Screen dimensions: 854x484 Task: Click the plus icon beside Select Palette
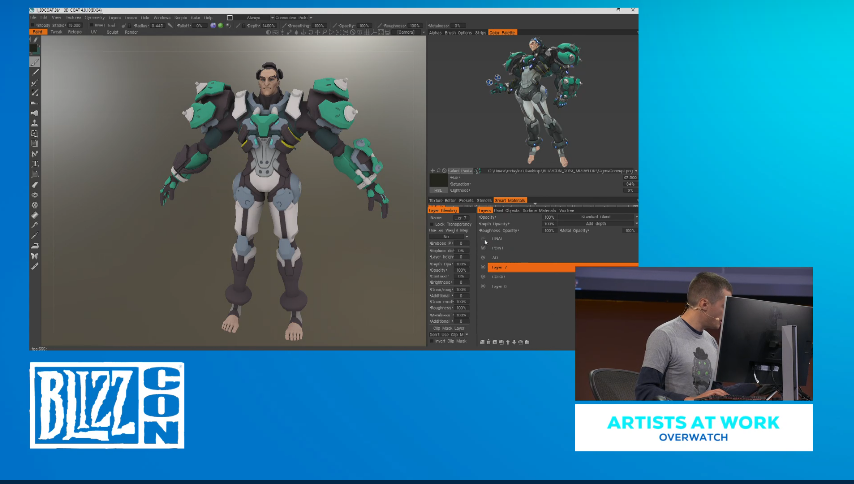click(x=433, y=171)
